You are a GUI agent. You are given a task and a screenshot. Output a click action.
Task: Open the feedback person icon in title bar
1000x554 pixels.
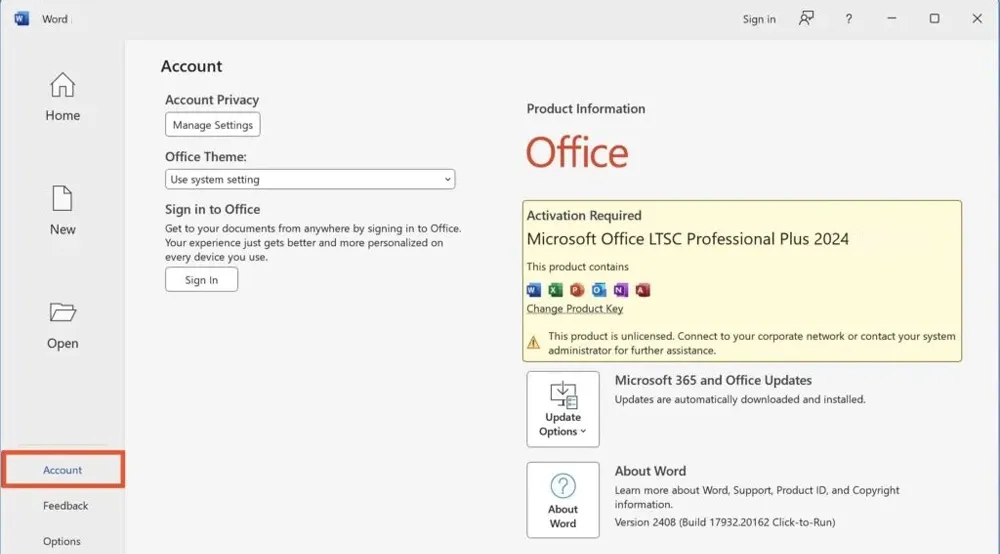[x=806, y=18]
